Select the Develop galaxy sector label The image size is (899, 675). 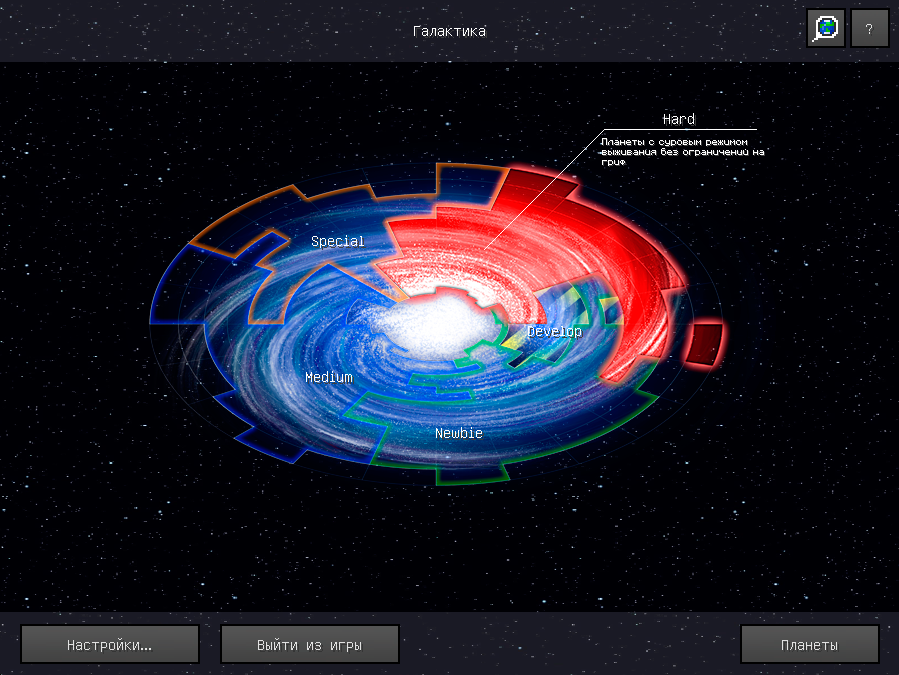coord(554,331)
